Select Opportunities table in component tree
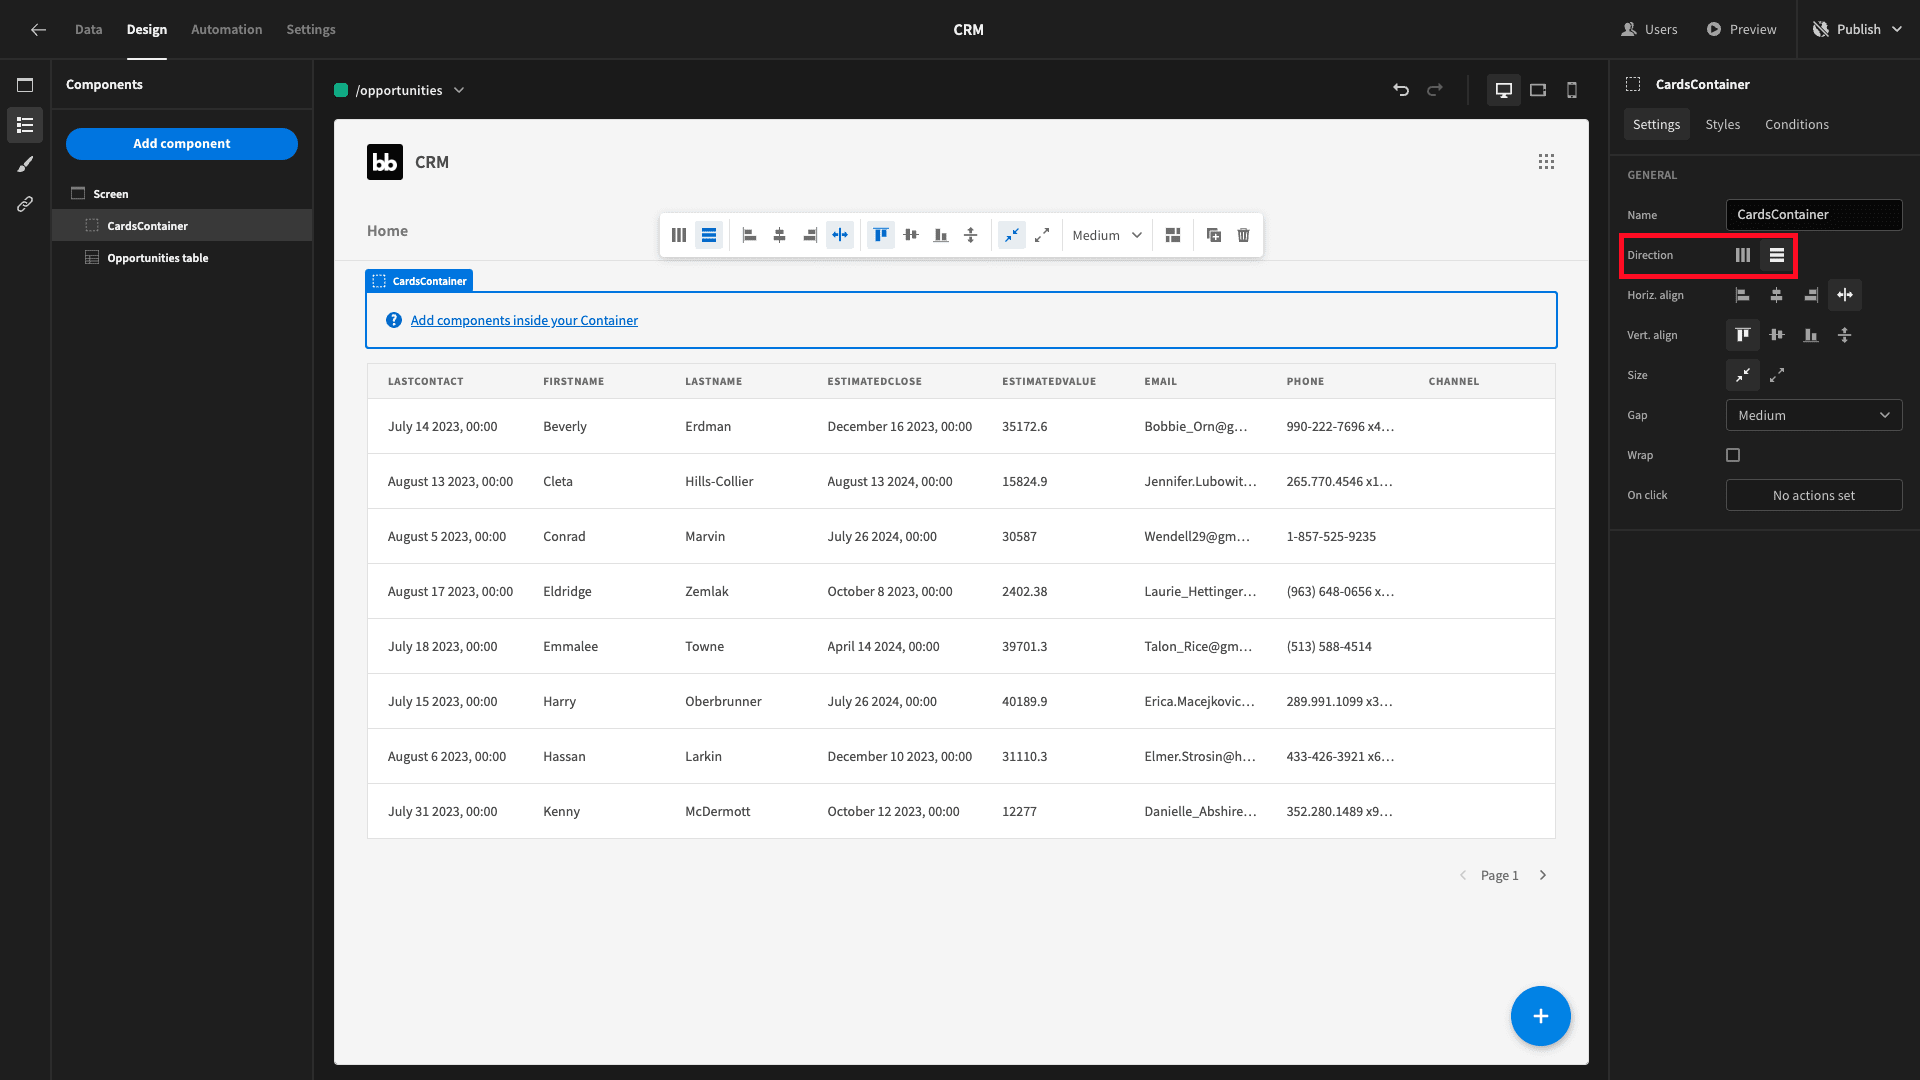1920x1080 pixels. [x=182, y=258]
